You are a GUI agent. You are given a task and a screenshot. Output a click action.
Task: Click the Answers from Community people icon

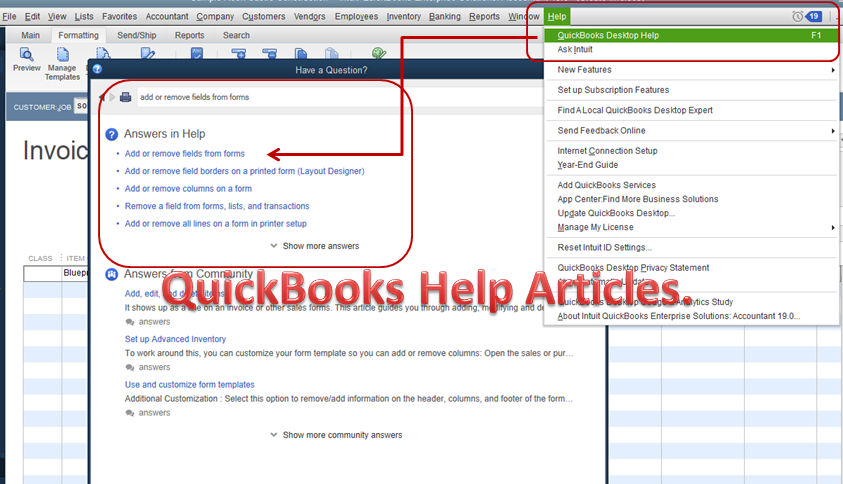click(111, 274)
